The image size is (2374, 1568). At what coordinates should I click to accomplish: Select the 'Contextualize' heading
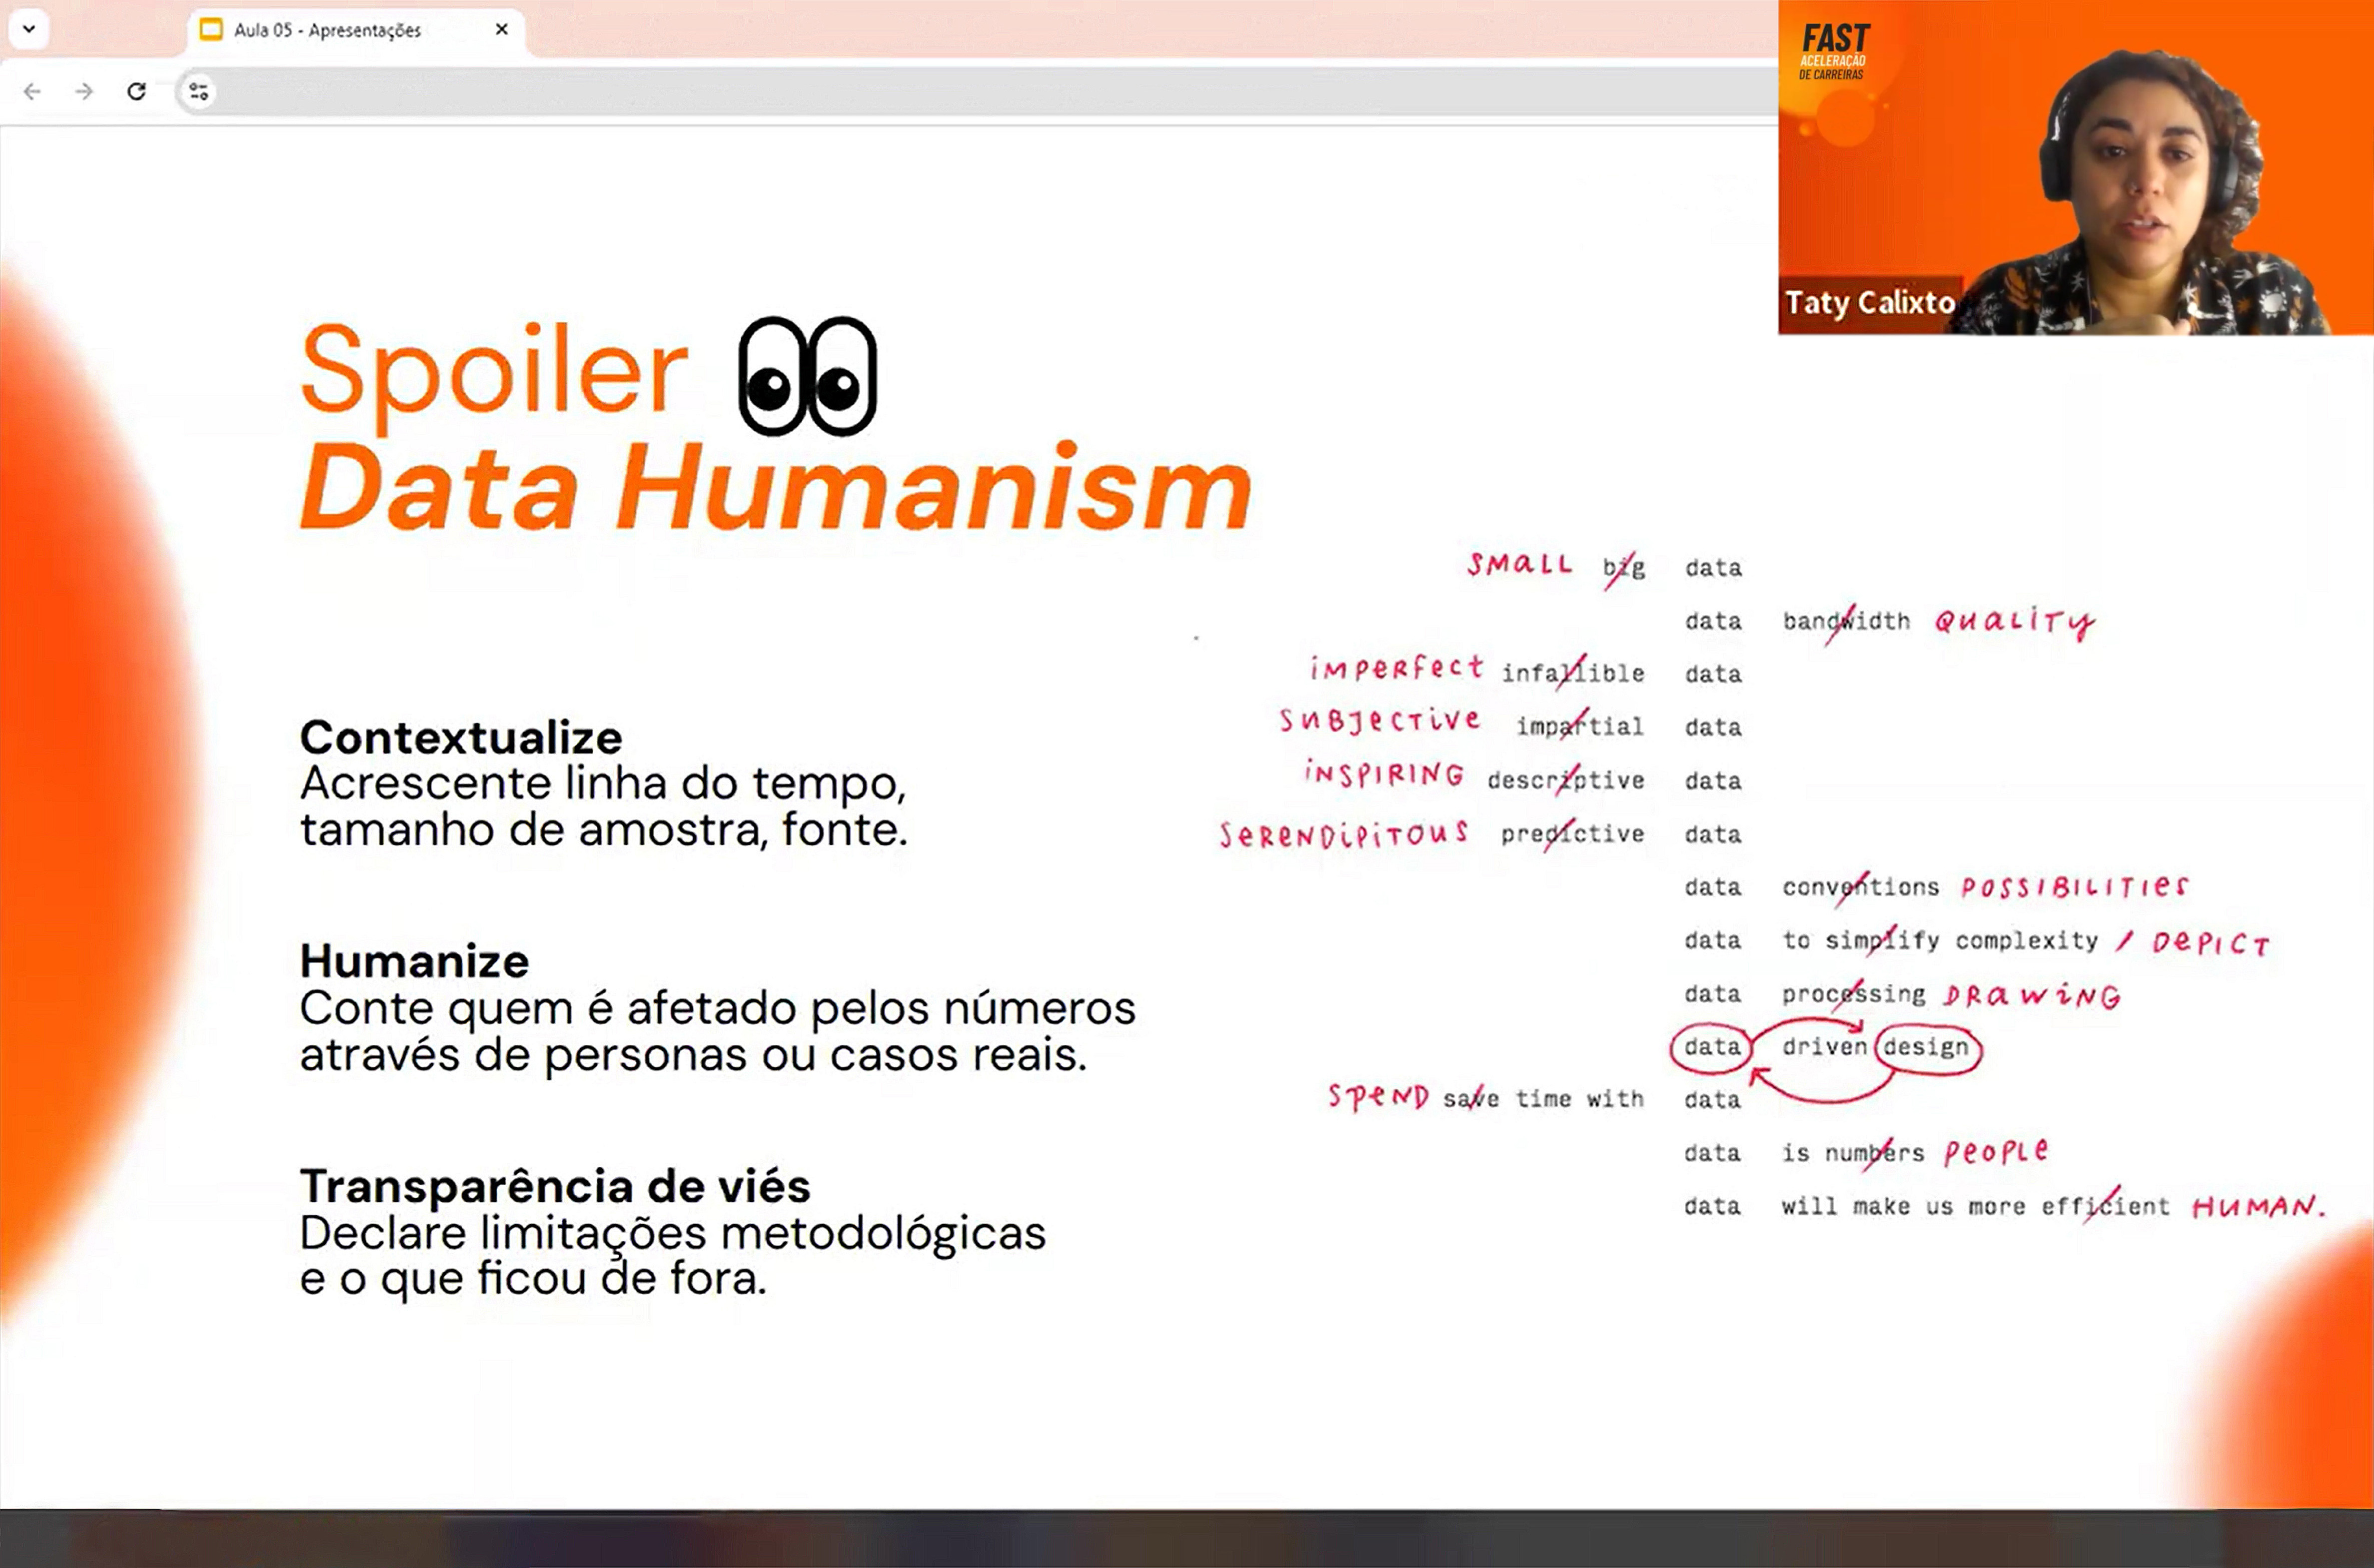click(x=461, y=738)
